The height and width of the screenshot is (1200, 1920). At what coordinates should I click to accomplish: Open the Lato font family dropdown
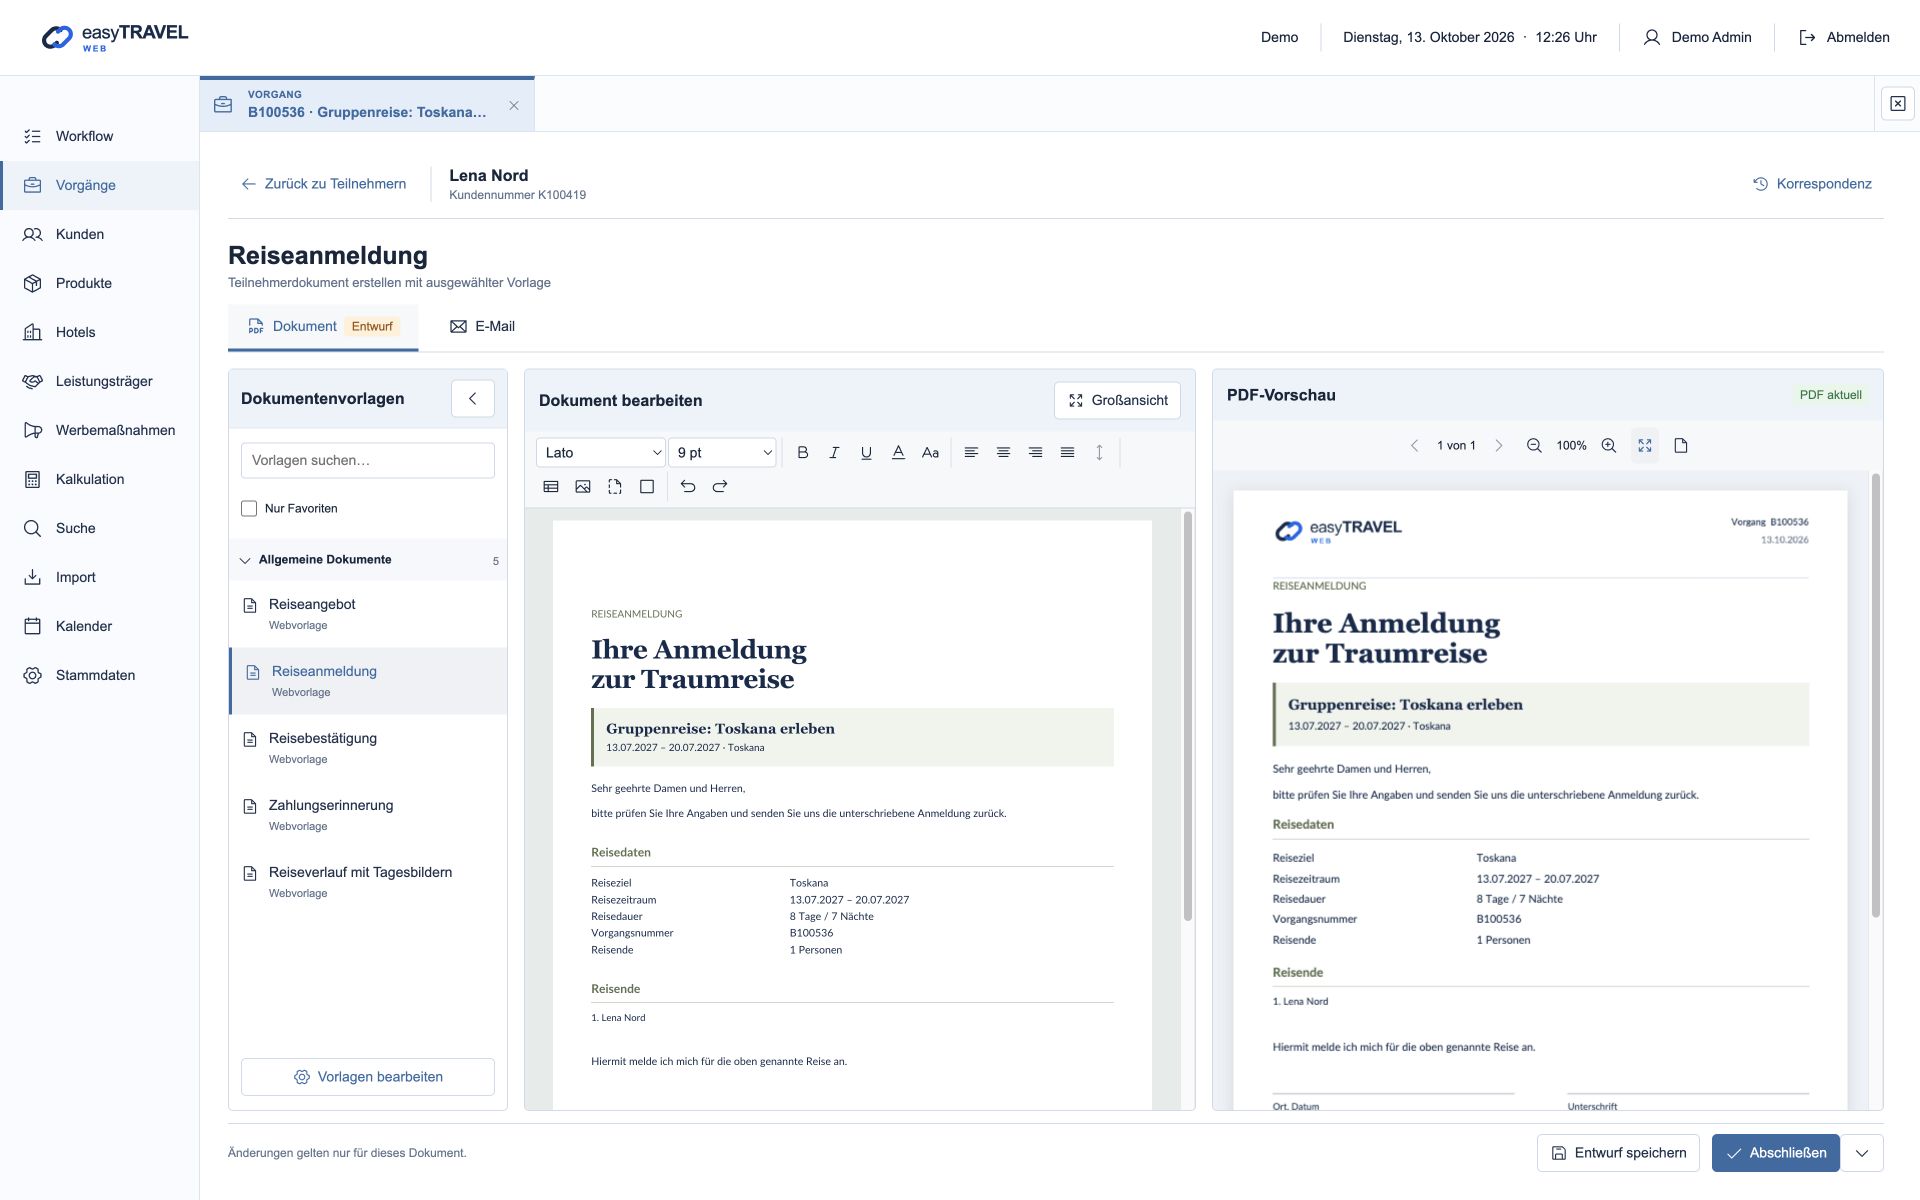click(x=601, y=453)
